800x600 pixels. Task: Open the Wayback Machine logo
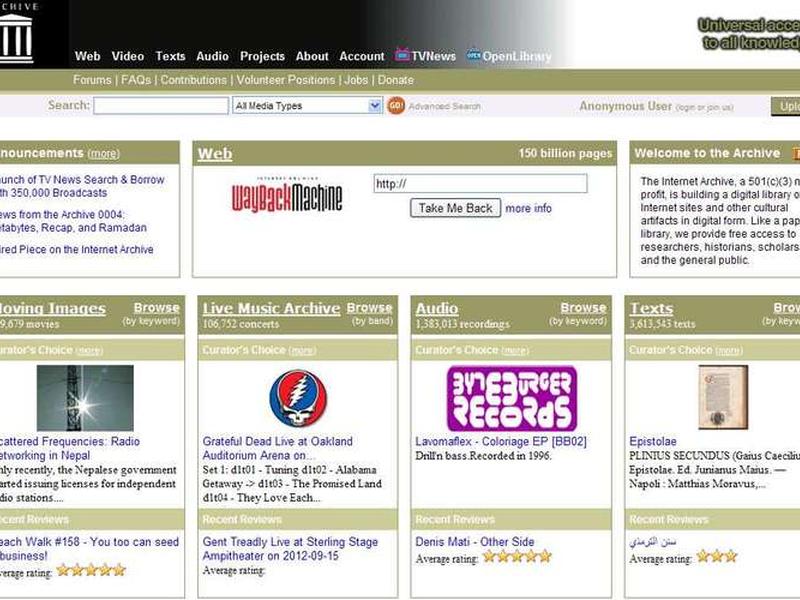[287, 196]
